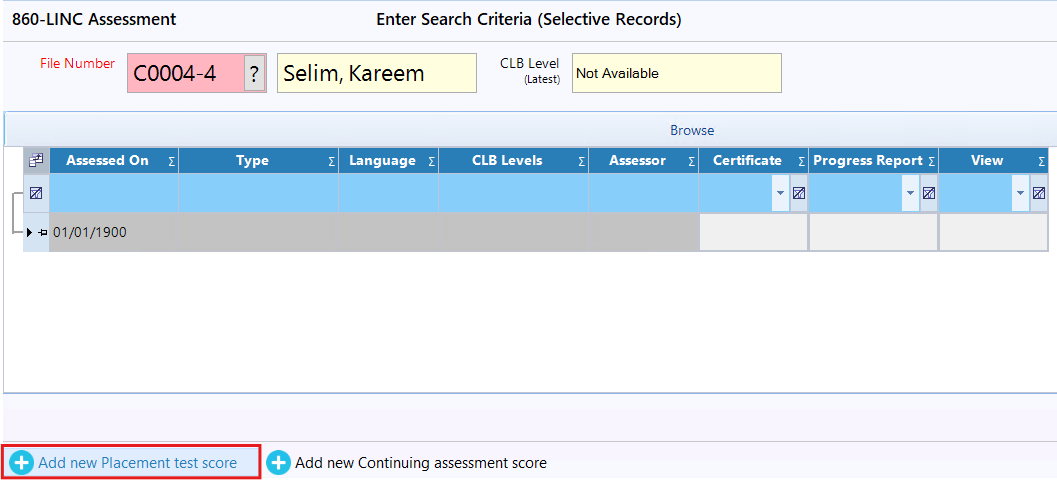Screen dimensions: 1057x480
Task: Open the Certificate filter dropdown
Action: coord(781,193)
